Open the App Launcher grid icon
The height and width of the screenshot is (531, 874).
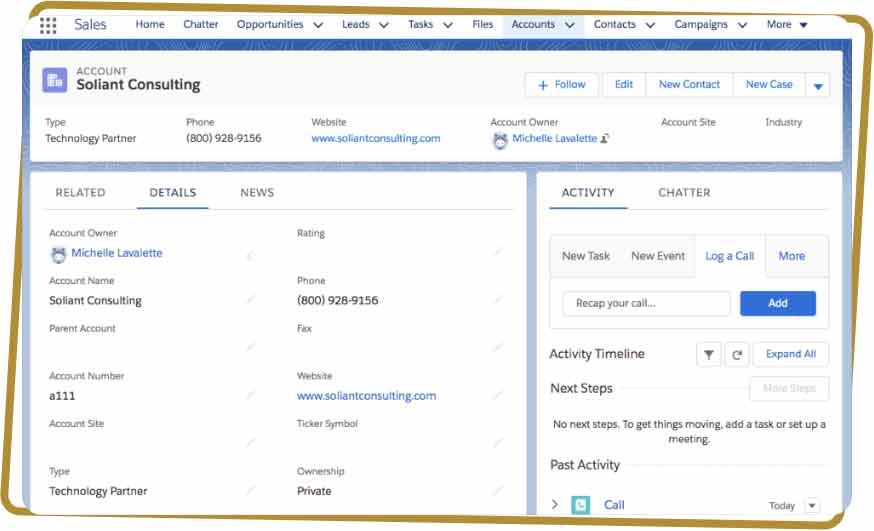(48, 25)
